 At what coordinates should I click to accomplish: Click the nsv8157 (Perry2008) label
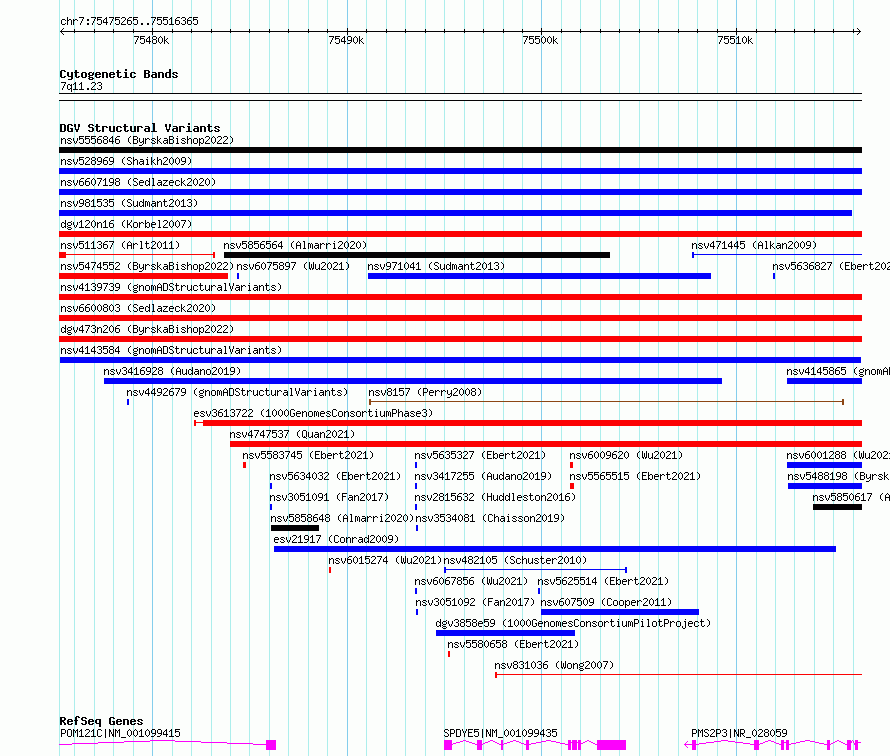coord(425,392)
